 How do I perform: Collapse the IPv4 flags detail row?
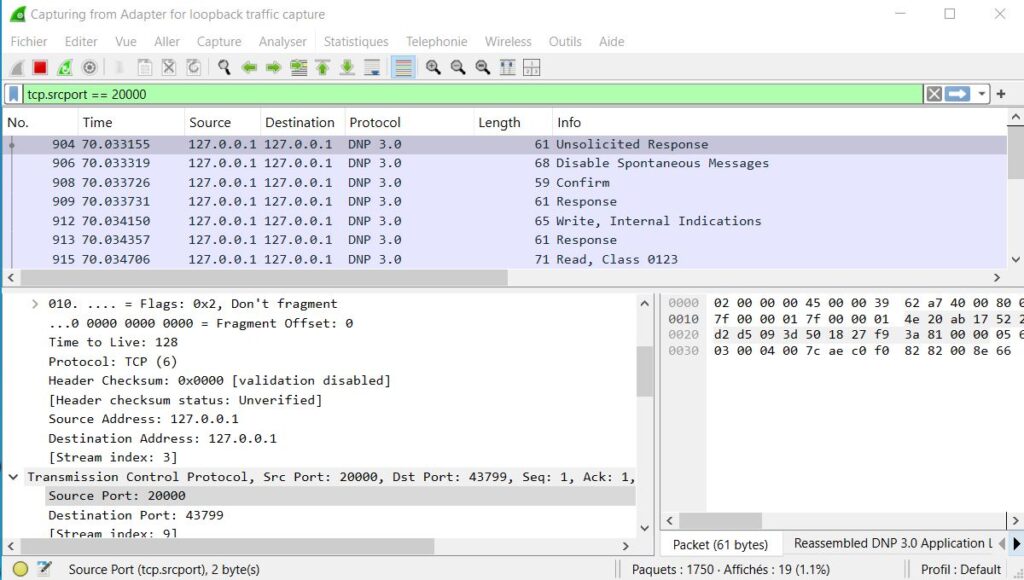point(35,303)
